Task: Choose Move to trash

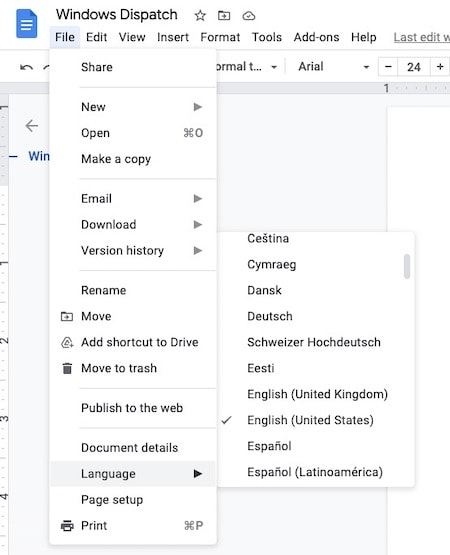Action: [x=133, y=368]
